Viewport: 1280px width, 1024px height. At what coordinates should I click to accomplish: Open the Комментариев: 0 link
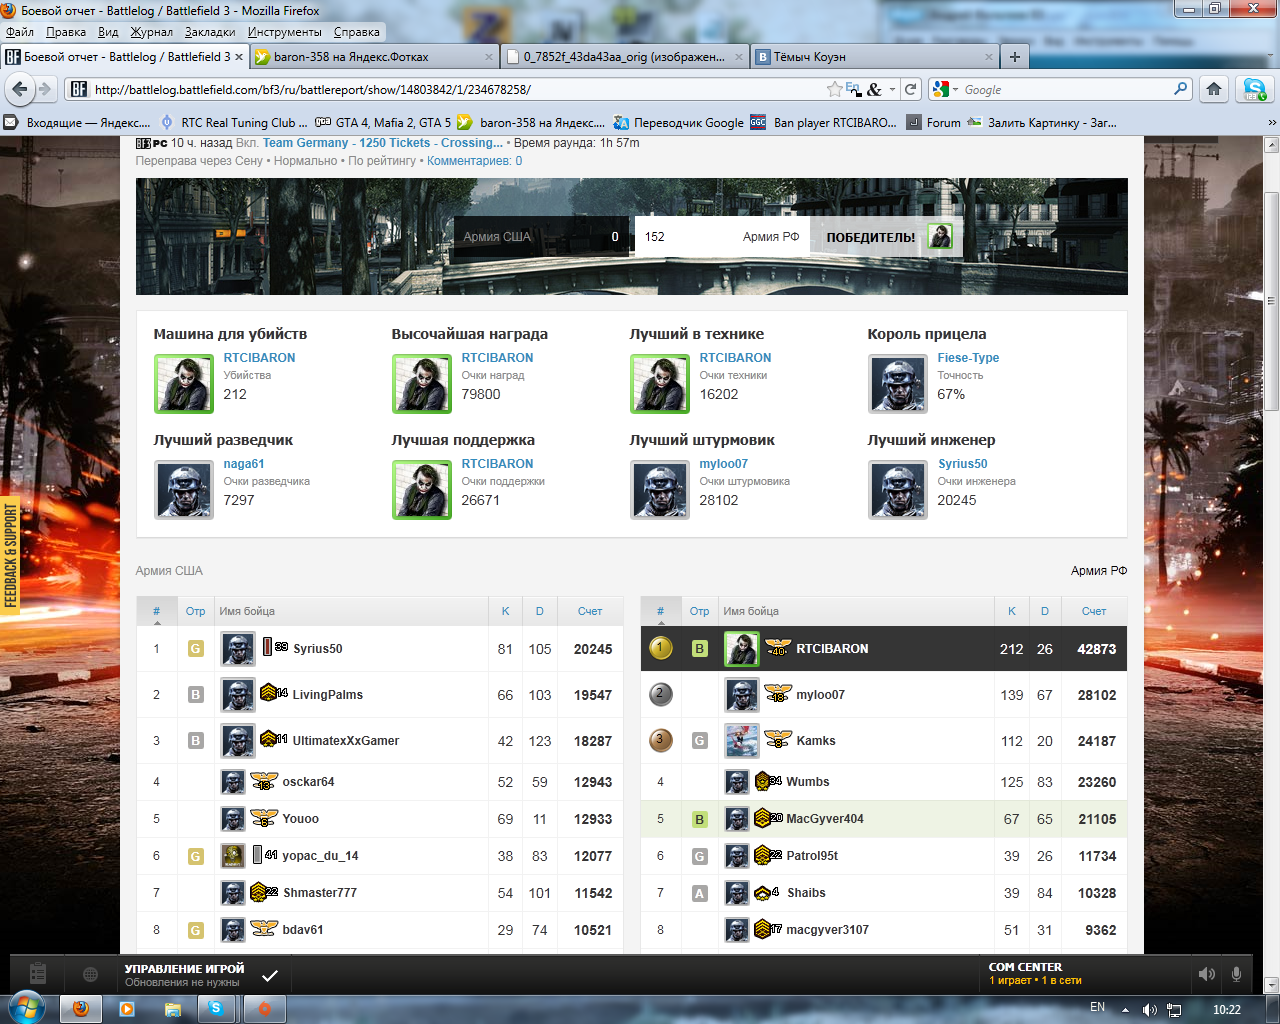click(x=474, y=161)
